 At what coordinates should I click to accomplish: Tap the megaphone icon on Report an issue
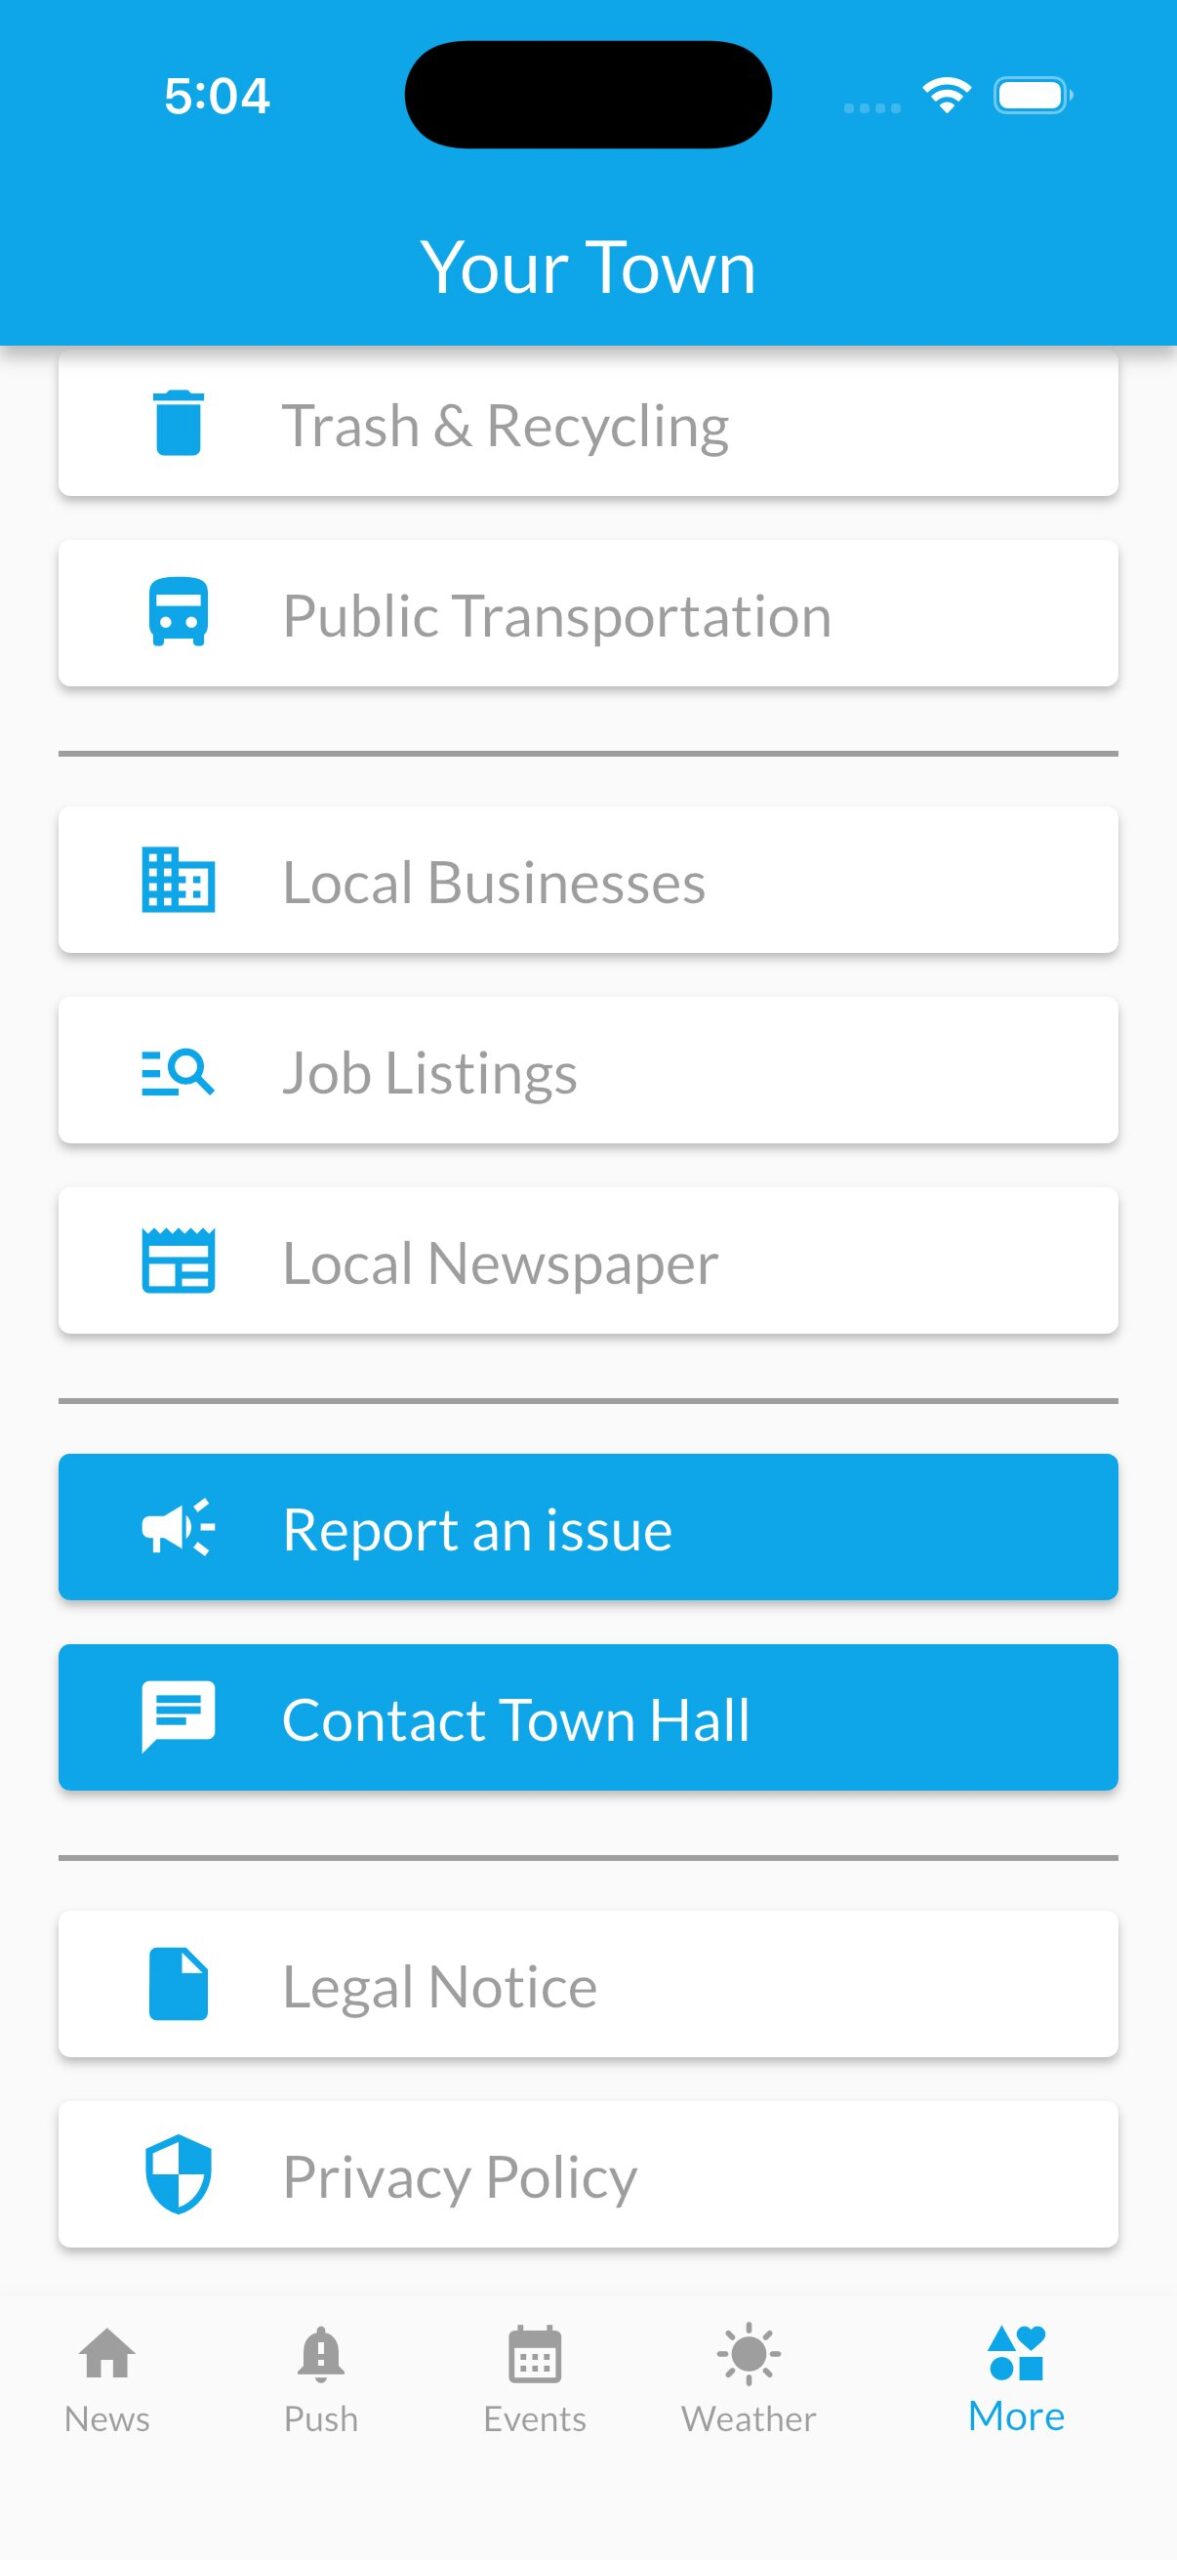(x=178, y=1527)
